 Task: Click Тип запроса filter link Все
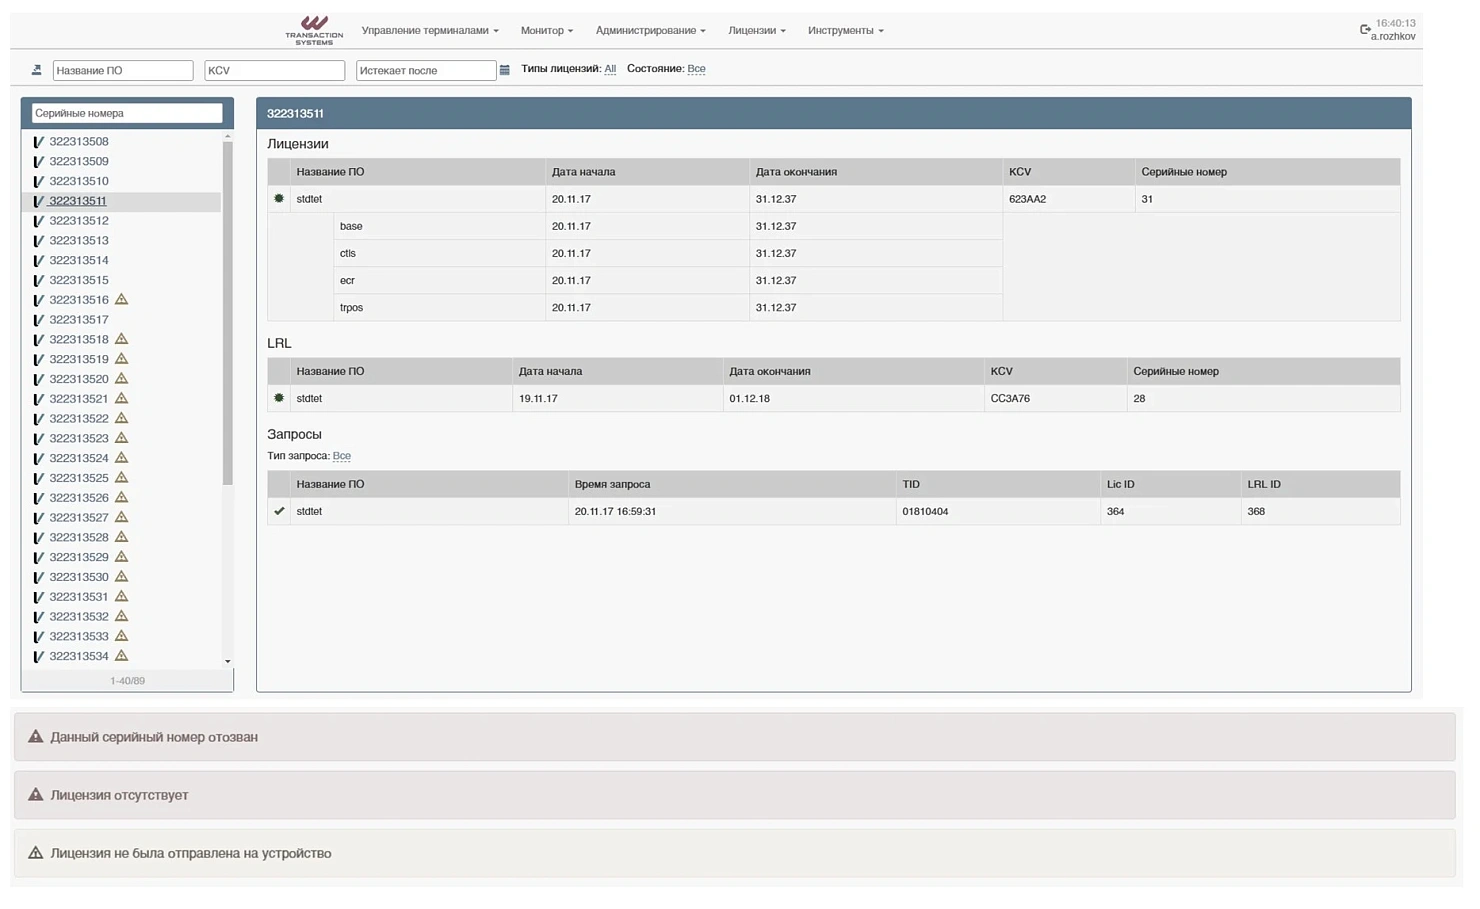point(341,456)
